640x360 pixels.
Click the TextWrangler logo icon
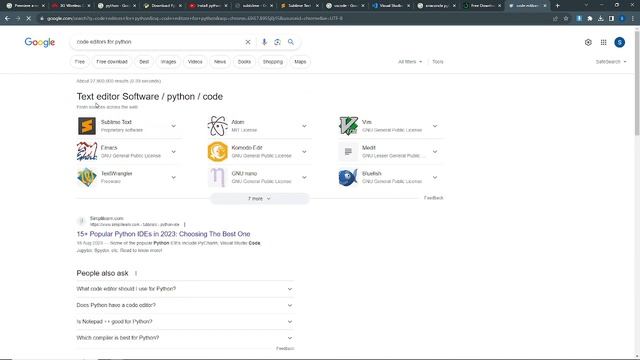click(87, 178)
